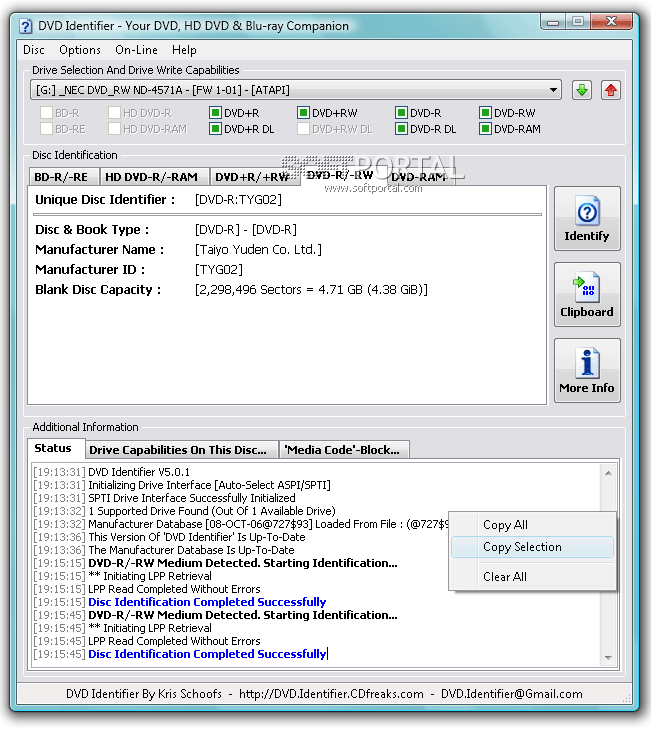Choose Copy All from context menu
This screenshot has width=651, height=729.
point(532,524)
